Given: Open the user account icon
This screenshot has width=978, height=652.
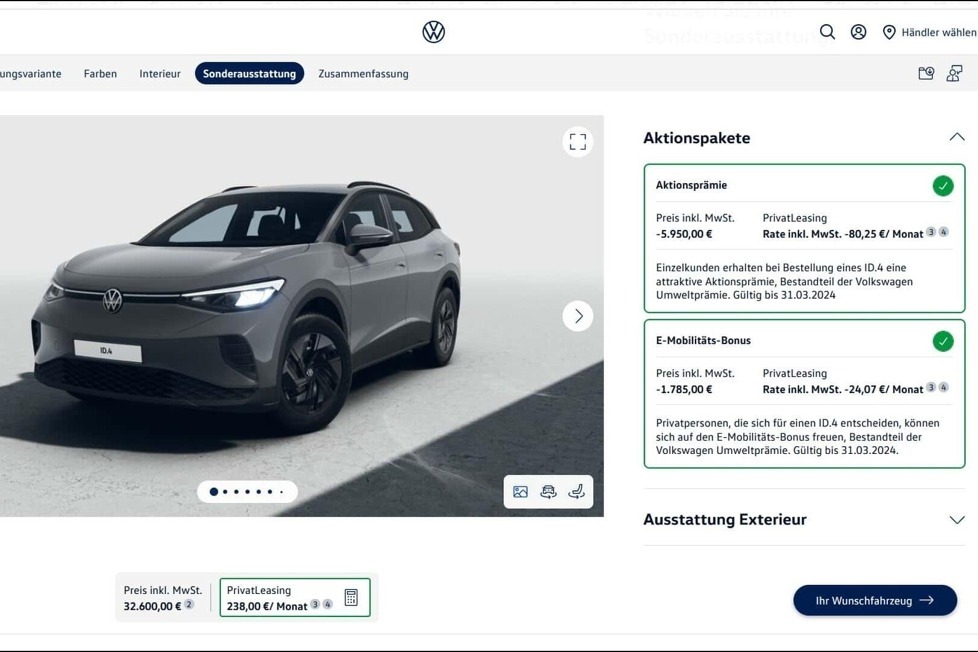Looking at the screenshot, I should (x=858, y=32).
